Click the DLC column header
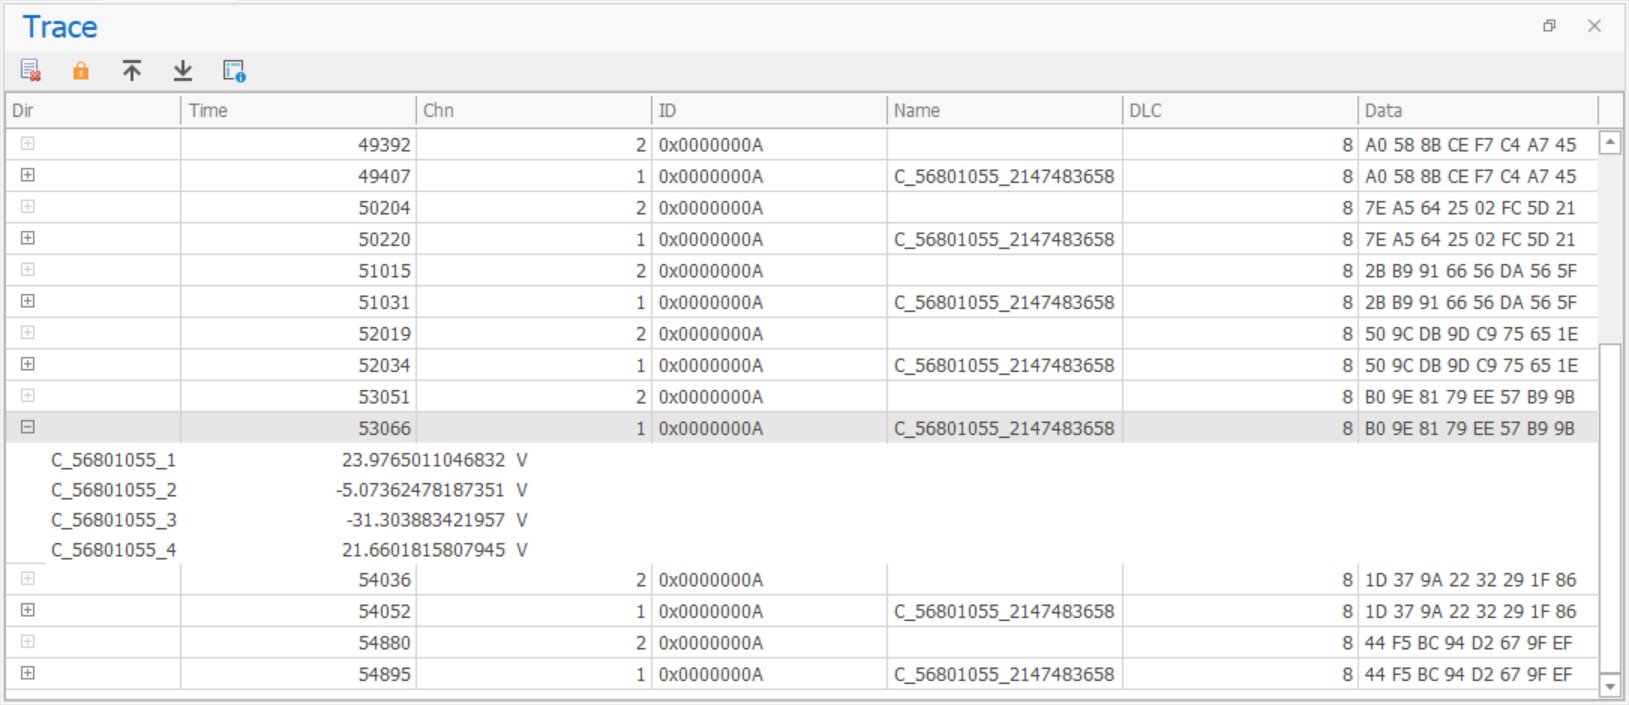The height and width of the screenshot is (705, 1629). click(1239, 110)
